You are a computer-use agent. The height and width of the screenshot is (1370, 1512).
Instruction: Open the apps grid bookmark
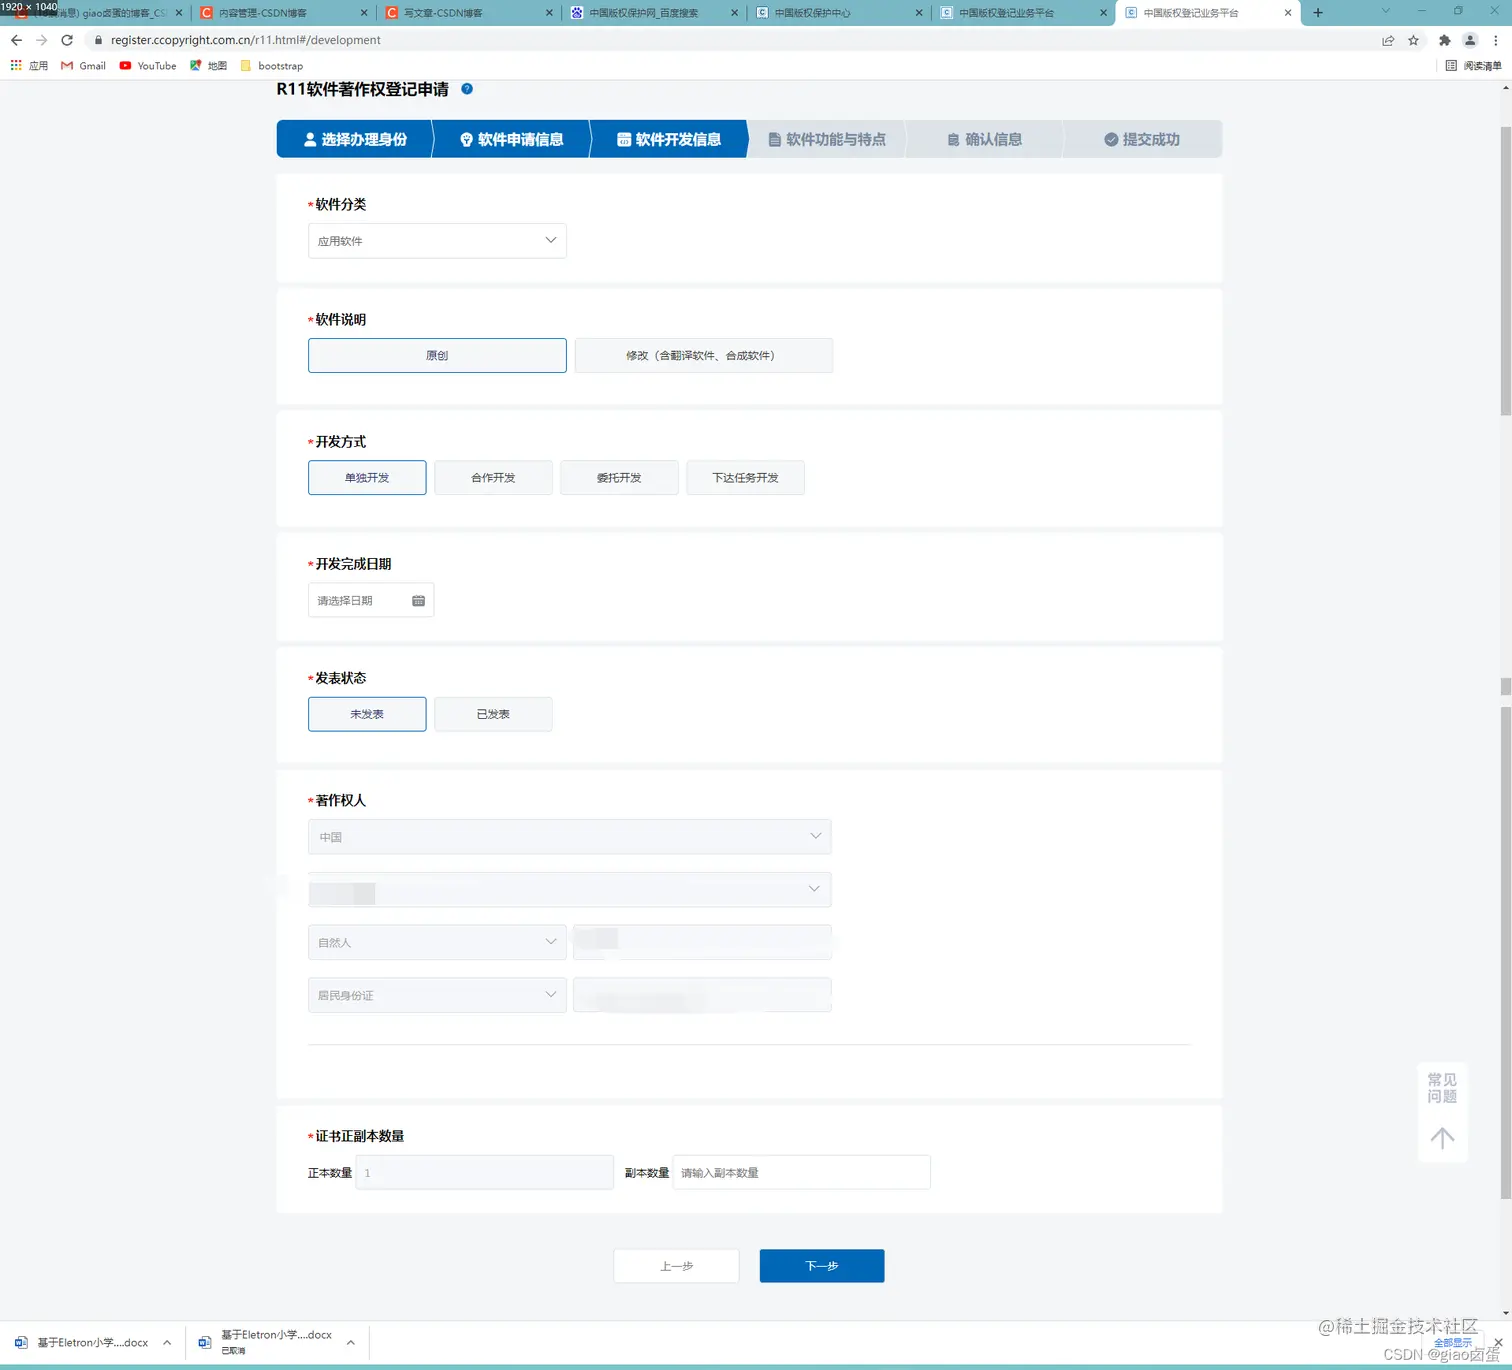29,66
